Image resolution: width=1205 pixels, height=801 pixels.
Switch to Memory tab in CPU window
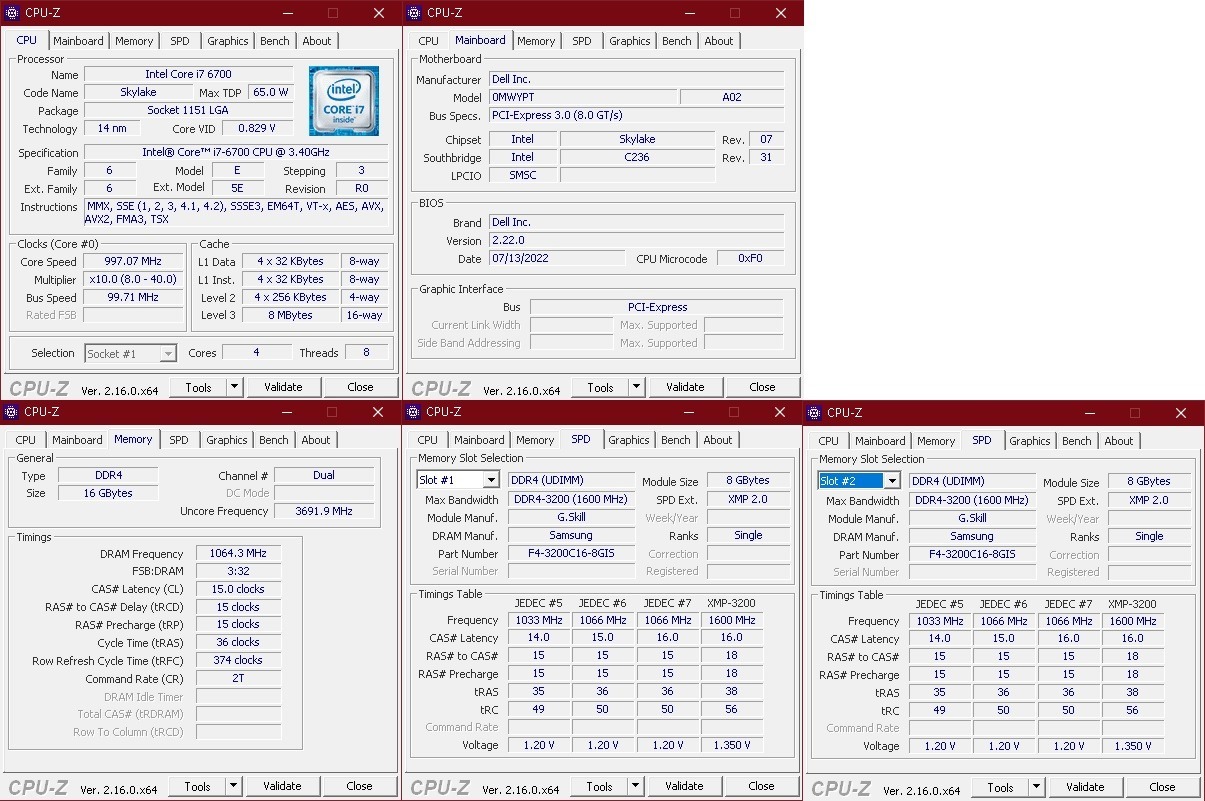point(134,41)
